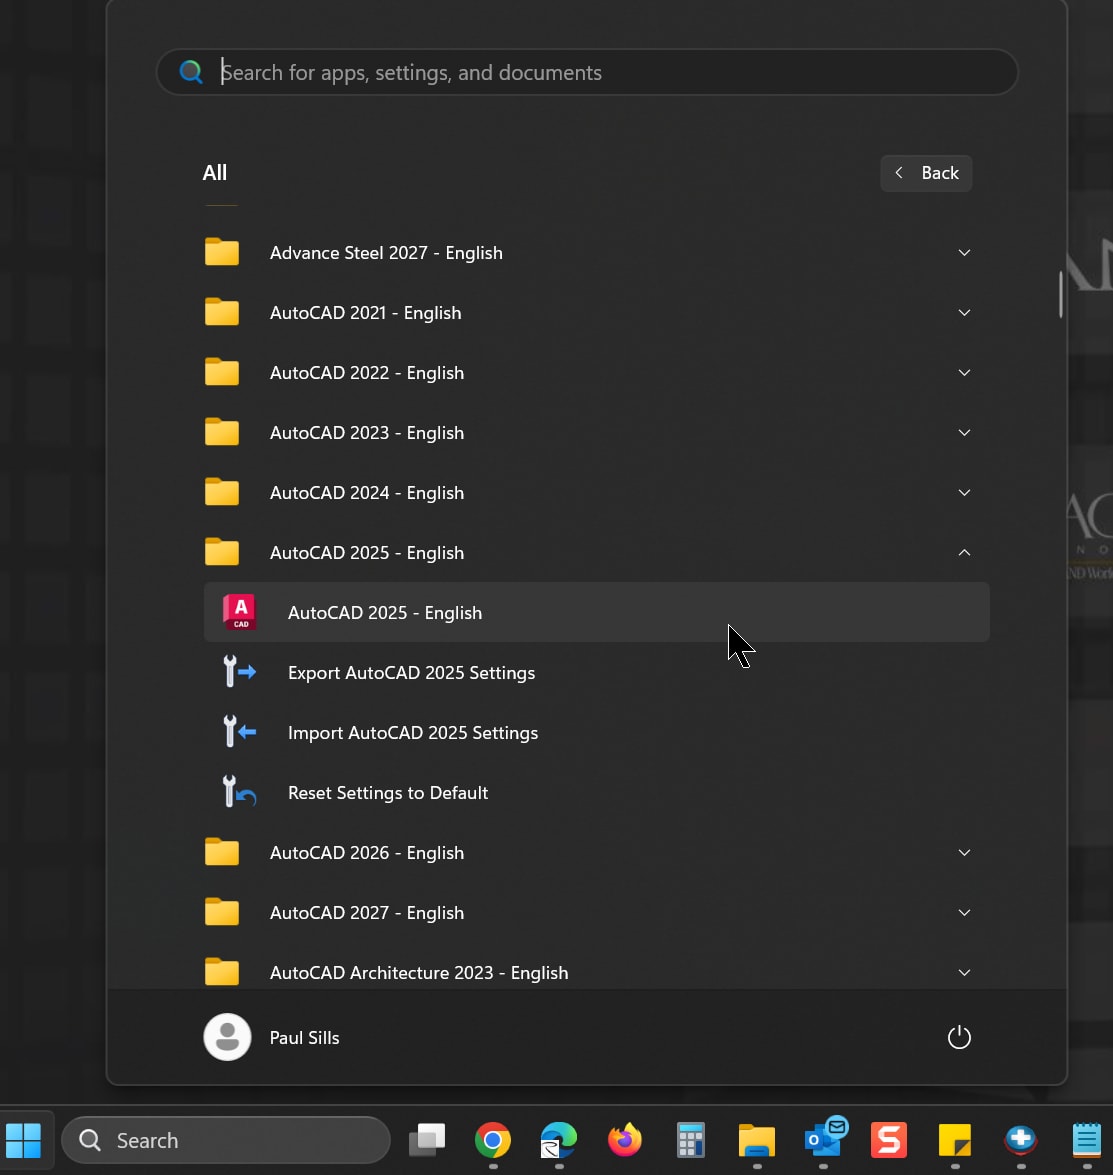The image size is (1113, 1175).
Task: Open Export AutoCAD 2025 Settings tool
Action: pyautogui.click(x=597, y=672)
